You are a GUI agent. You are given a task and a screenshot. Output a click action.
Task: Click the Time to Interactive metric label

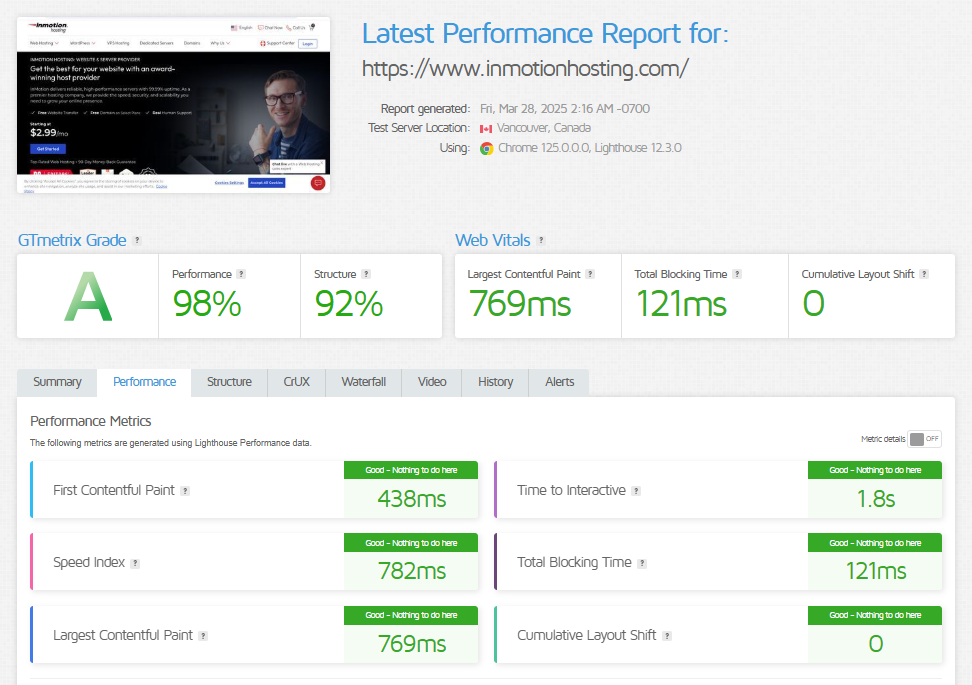572,490
